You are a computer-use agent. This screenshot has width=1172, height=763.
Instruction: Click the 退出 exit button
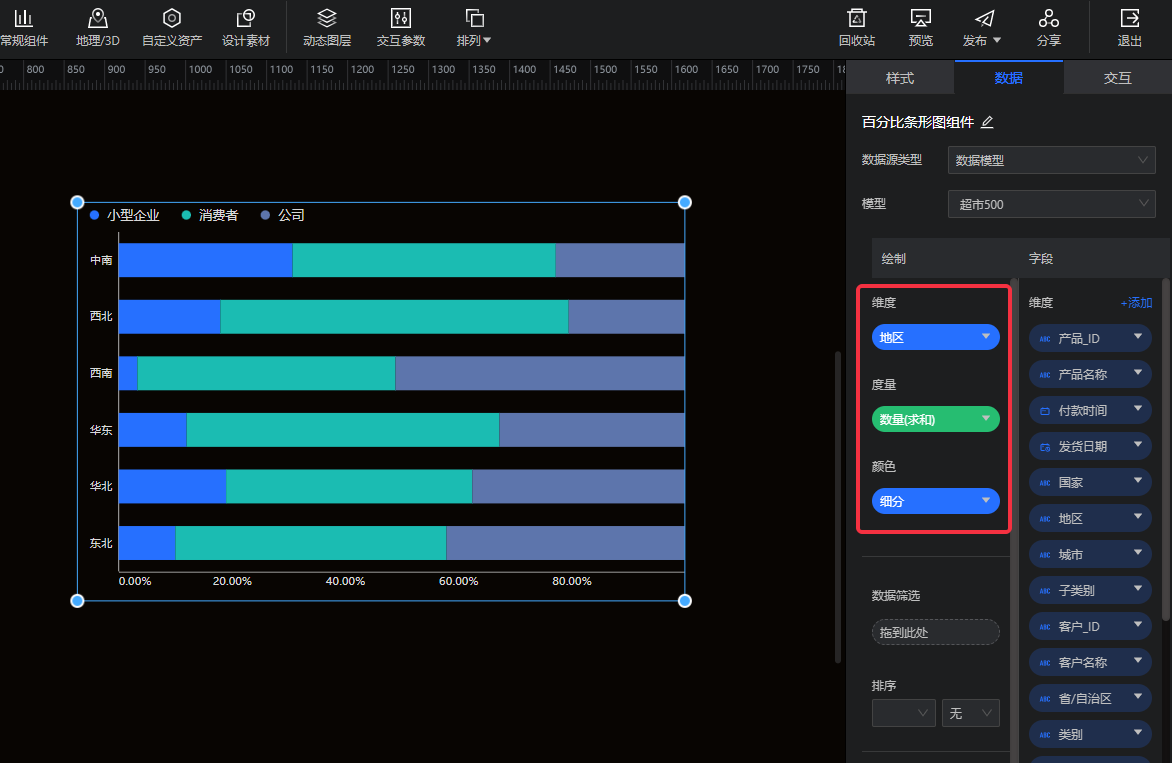(1130, 27)
